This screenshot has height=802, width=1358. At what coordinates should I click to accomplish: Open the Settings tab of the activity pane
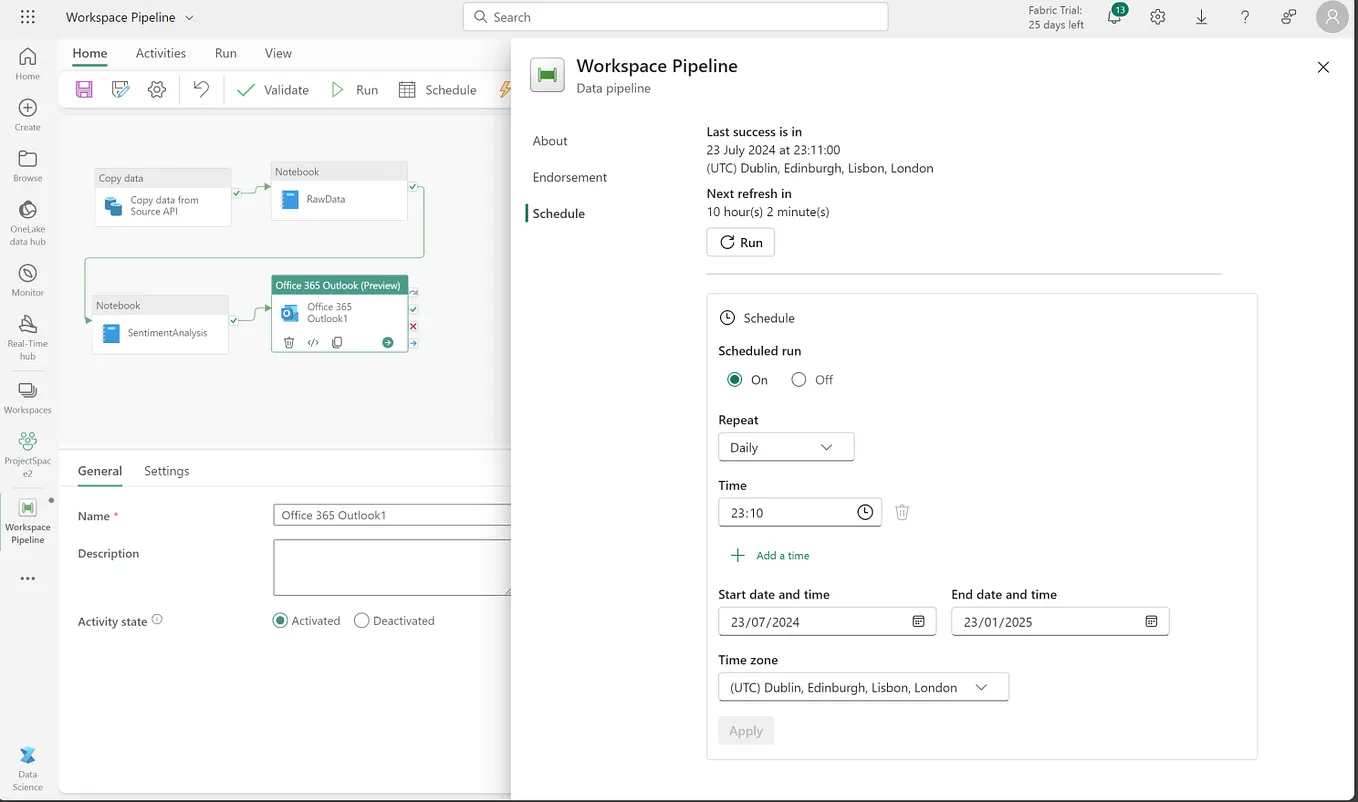pos(166,471)
